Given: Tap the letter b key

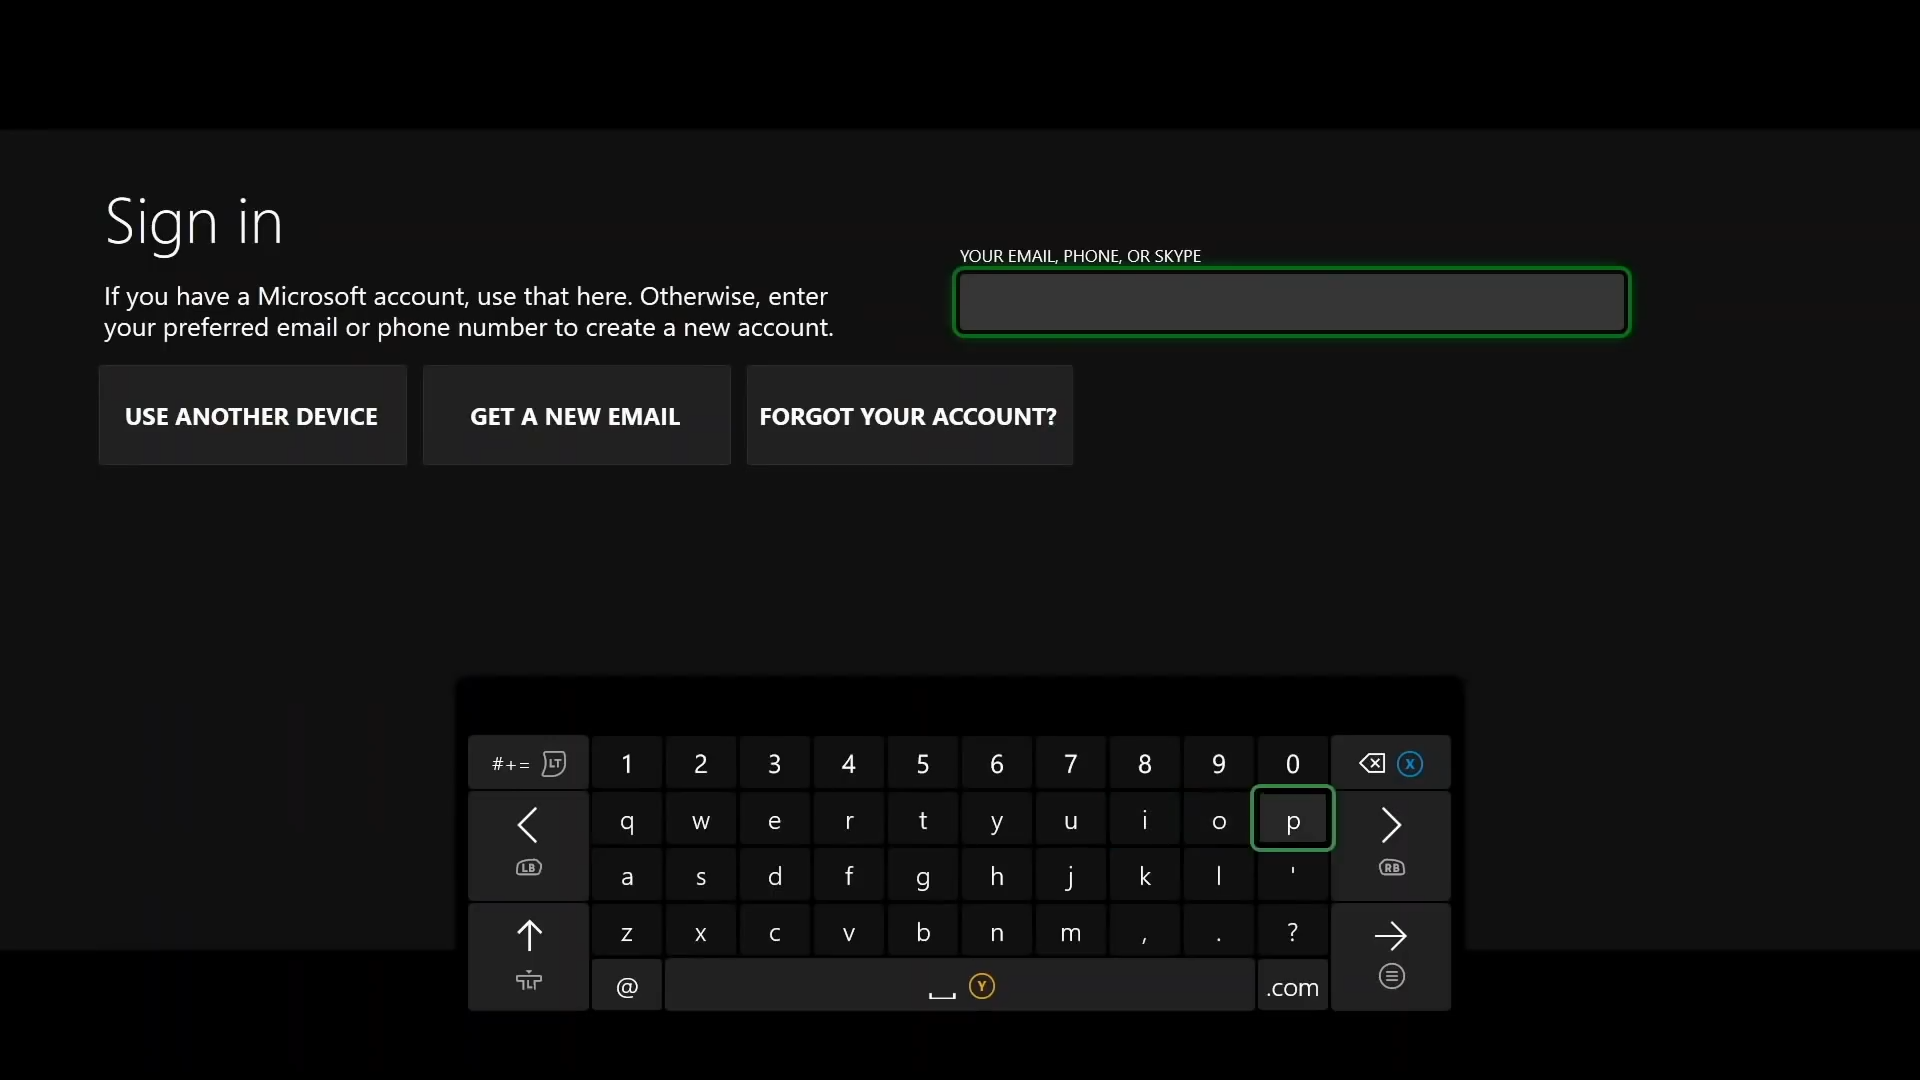Looking at the screenshot, I should click(x=923, y=932).
